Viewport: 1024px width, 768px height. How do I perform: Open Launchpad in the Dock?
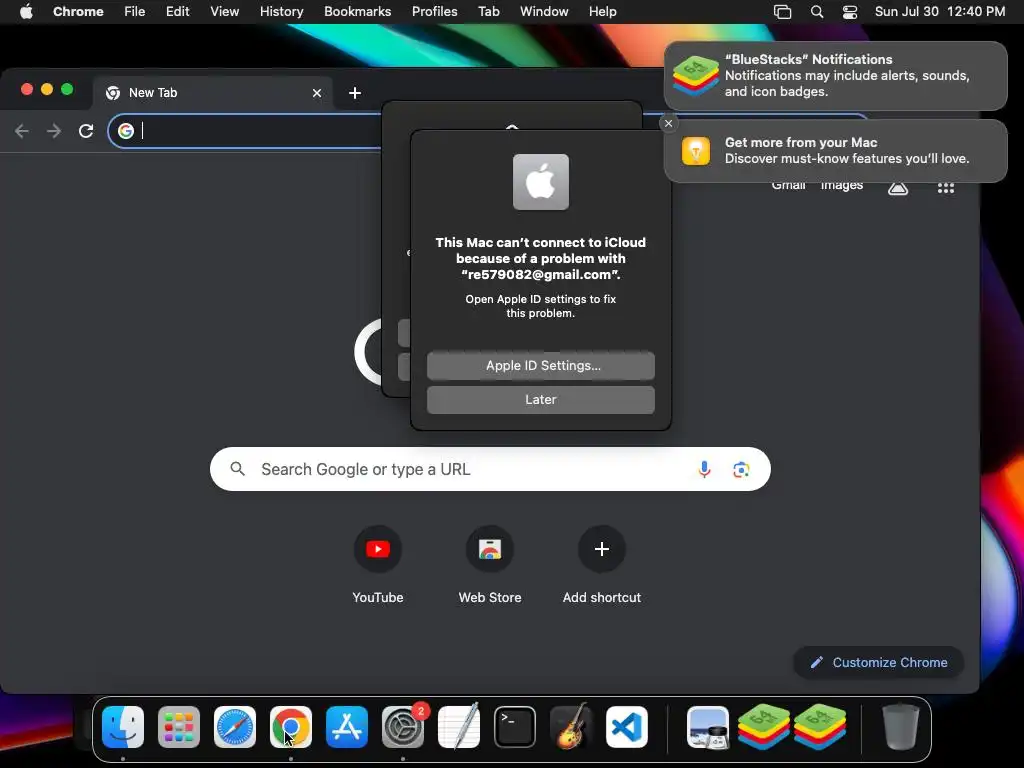(179, 727)
